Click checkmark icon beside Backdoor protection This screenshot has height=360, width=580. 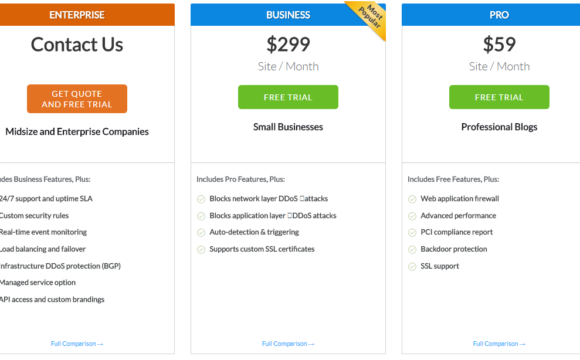click(x=412, y=250)
